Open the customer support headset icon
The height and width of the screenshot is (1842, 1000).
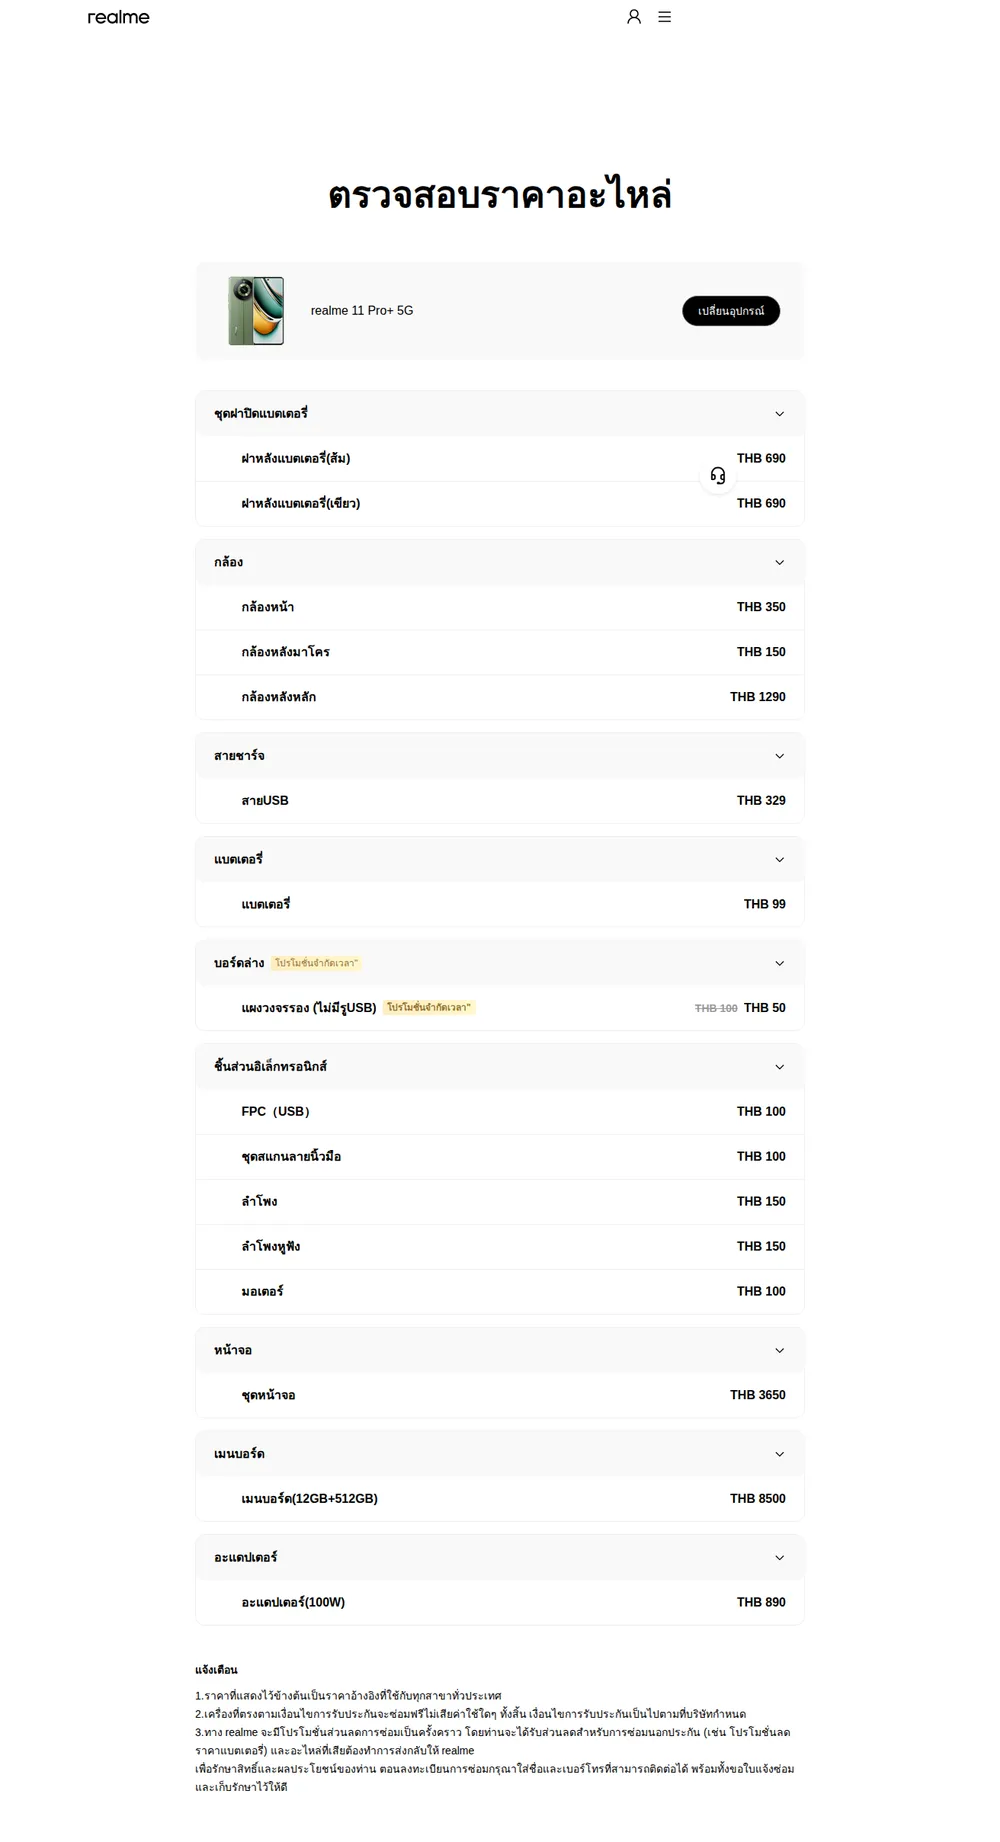[718, 476]
